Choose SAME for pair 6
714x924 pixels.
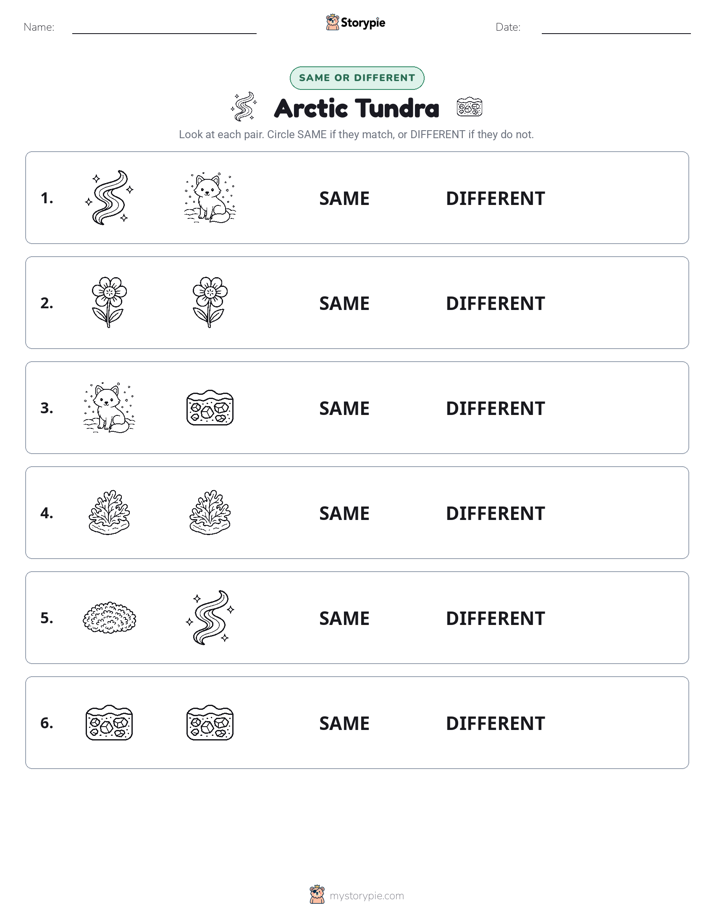coord(344,723)
